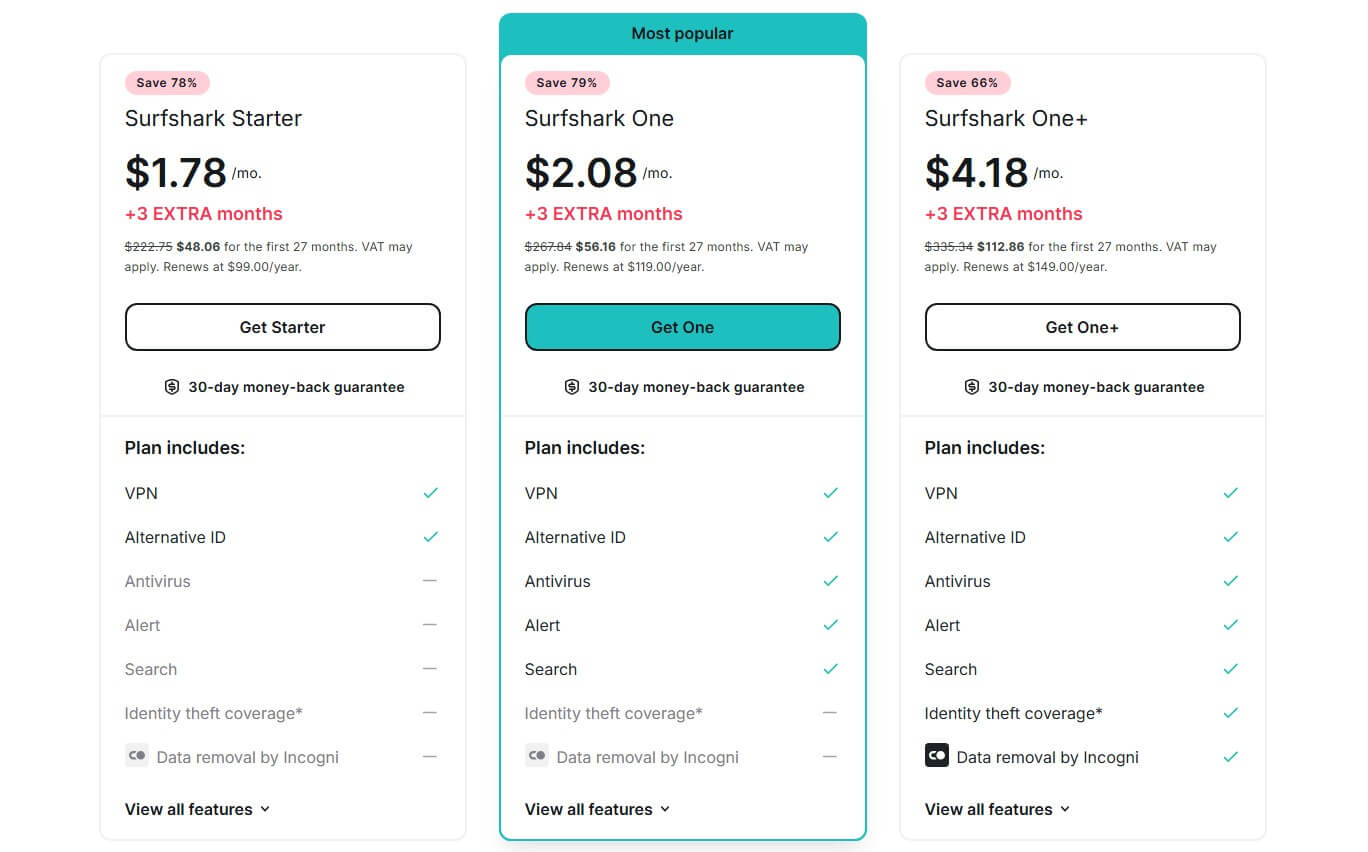1368x852 pixels.
Task: Click the VPN checkmark in Surfshark Starter plan
Action: [431, 492]
